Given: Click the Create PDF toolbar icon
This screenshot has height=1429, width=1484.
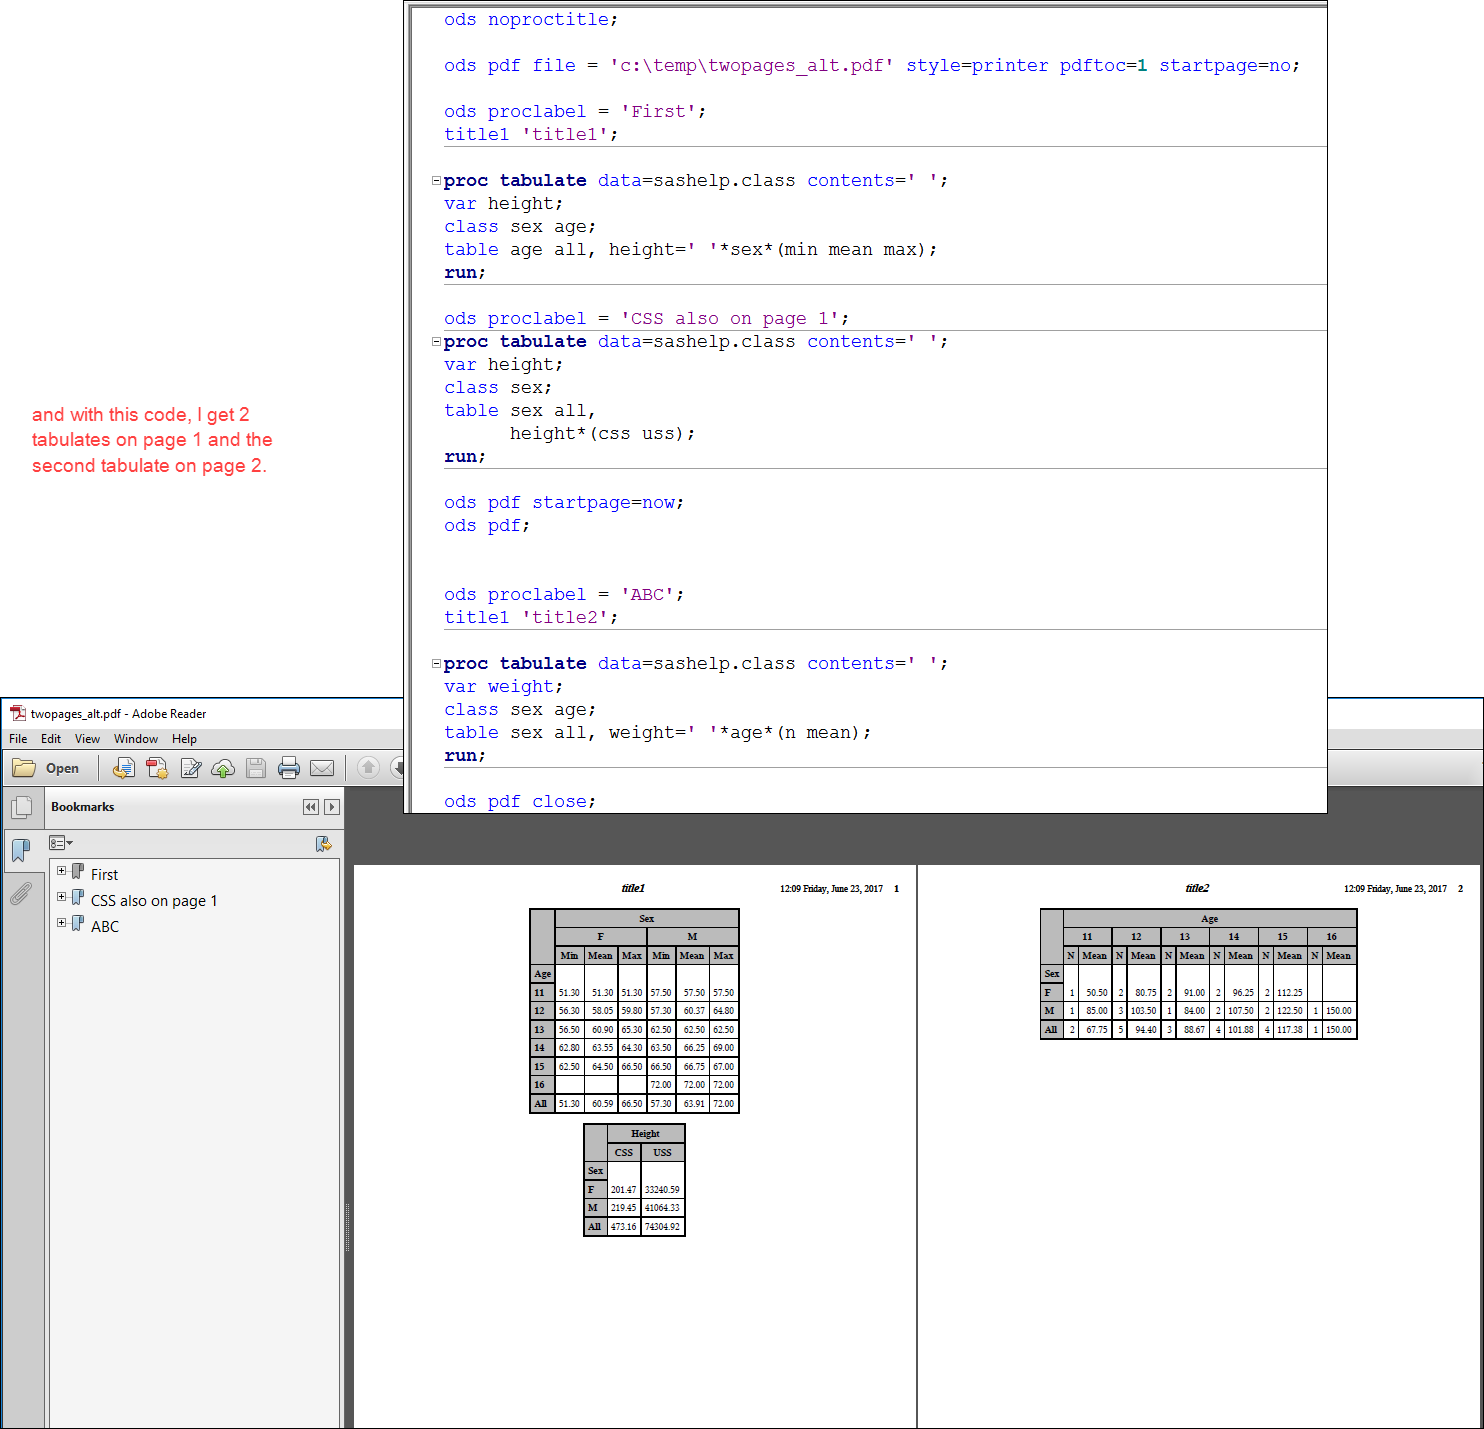Looking at the screenshot, I should click(x=157, y=768).
